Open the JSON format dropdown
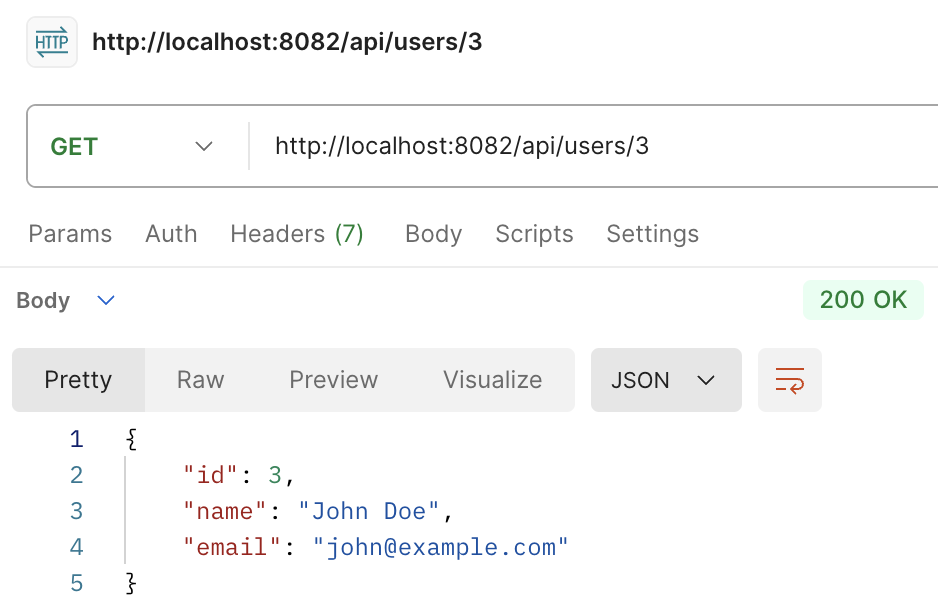The image size is (938, 614). 666,380
